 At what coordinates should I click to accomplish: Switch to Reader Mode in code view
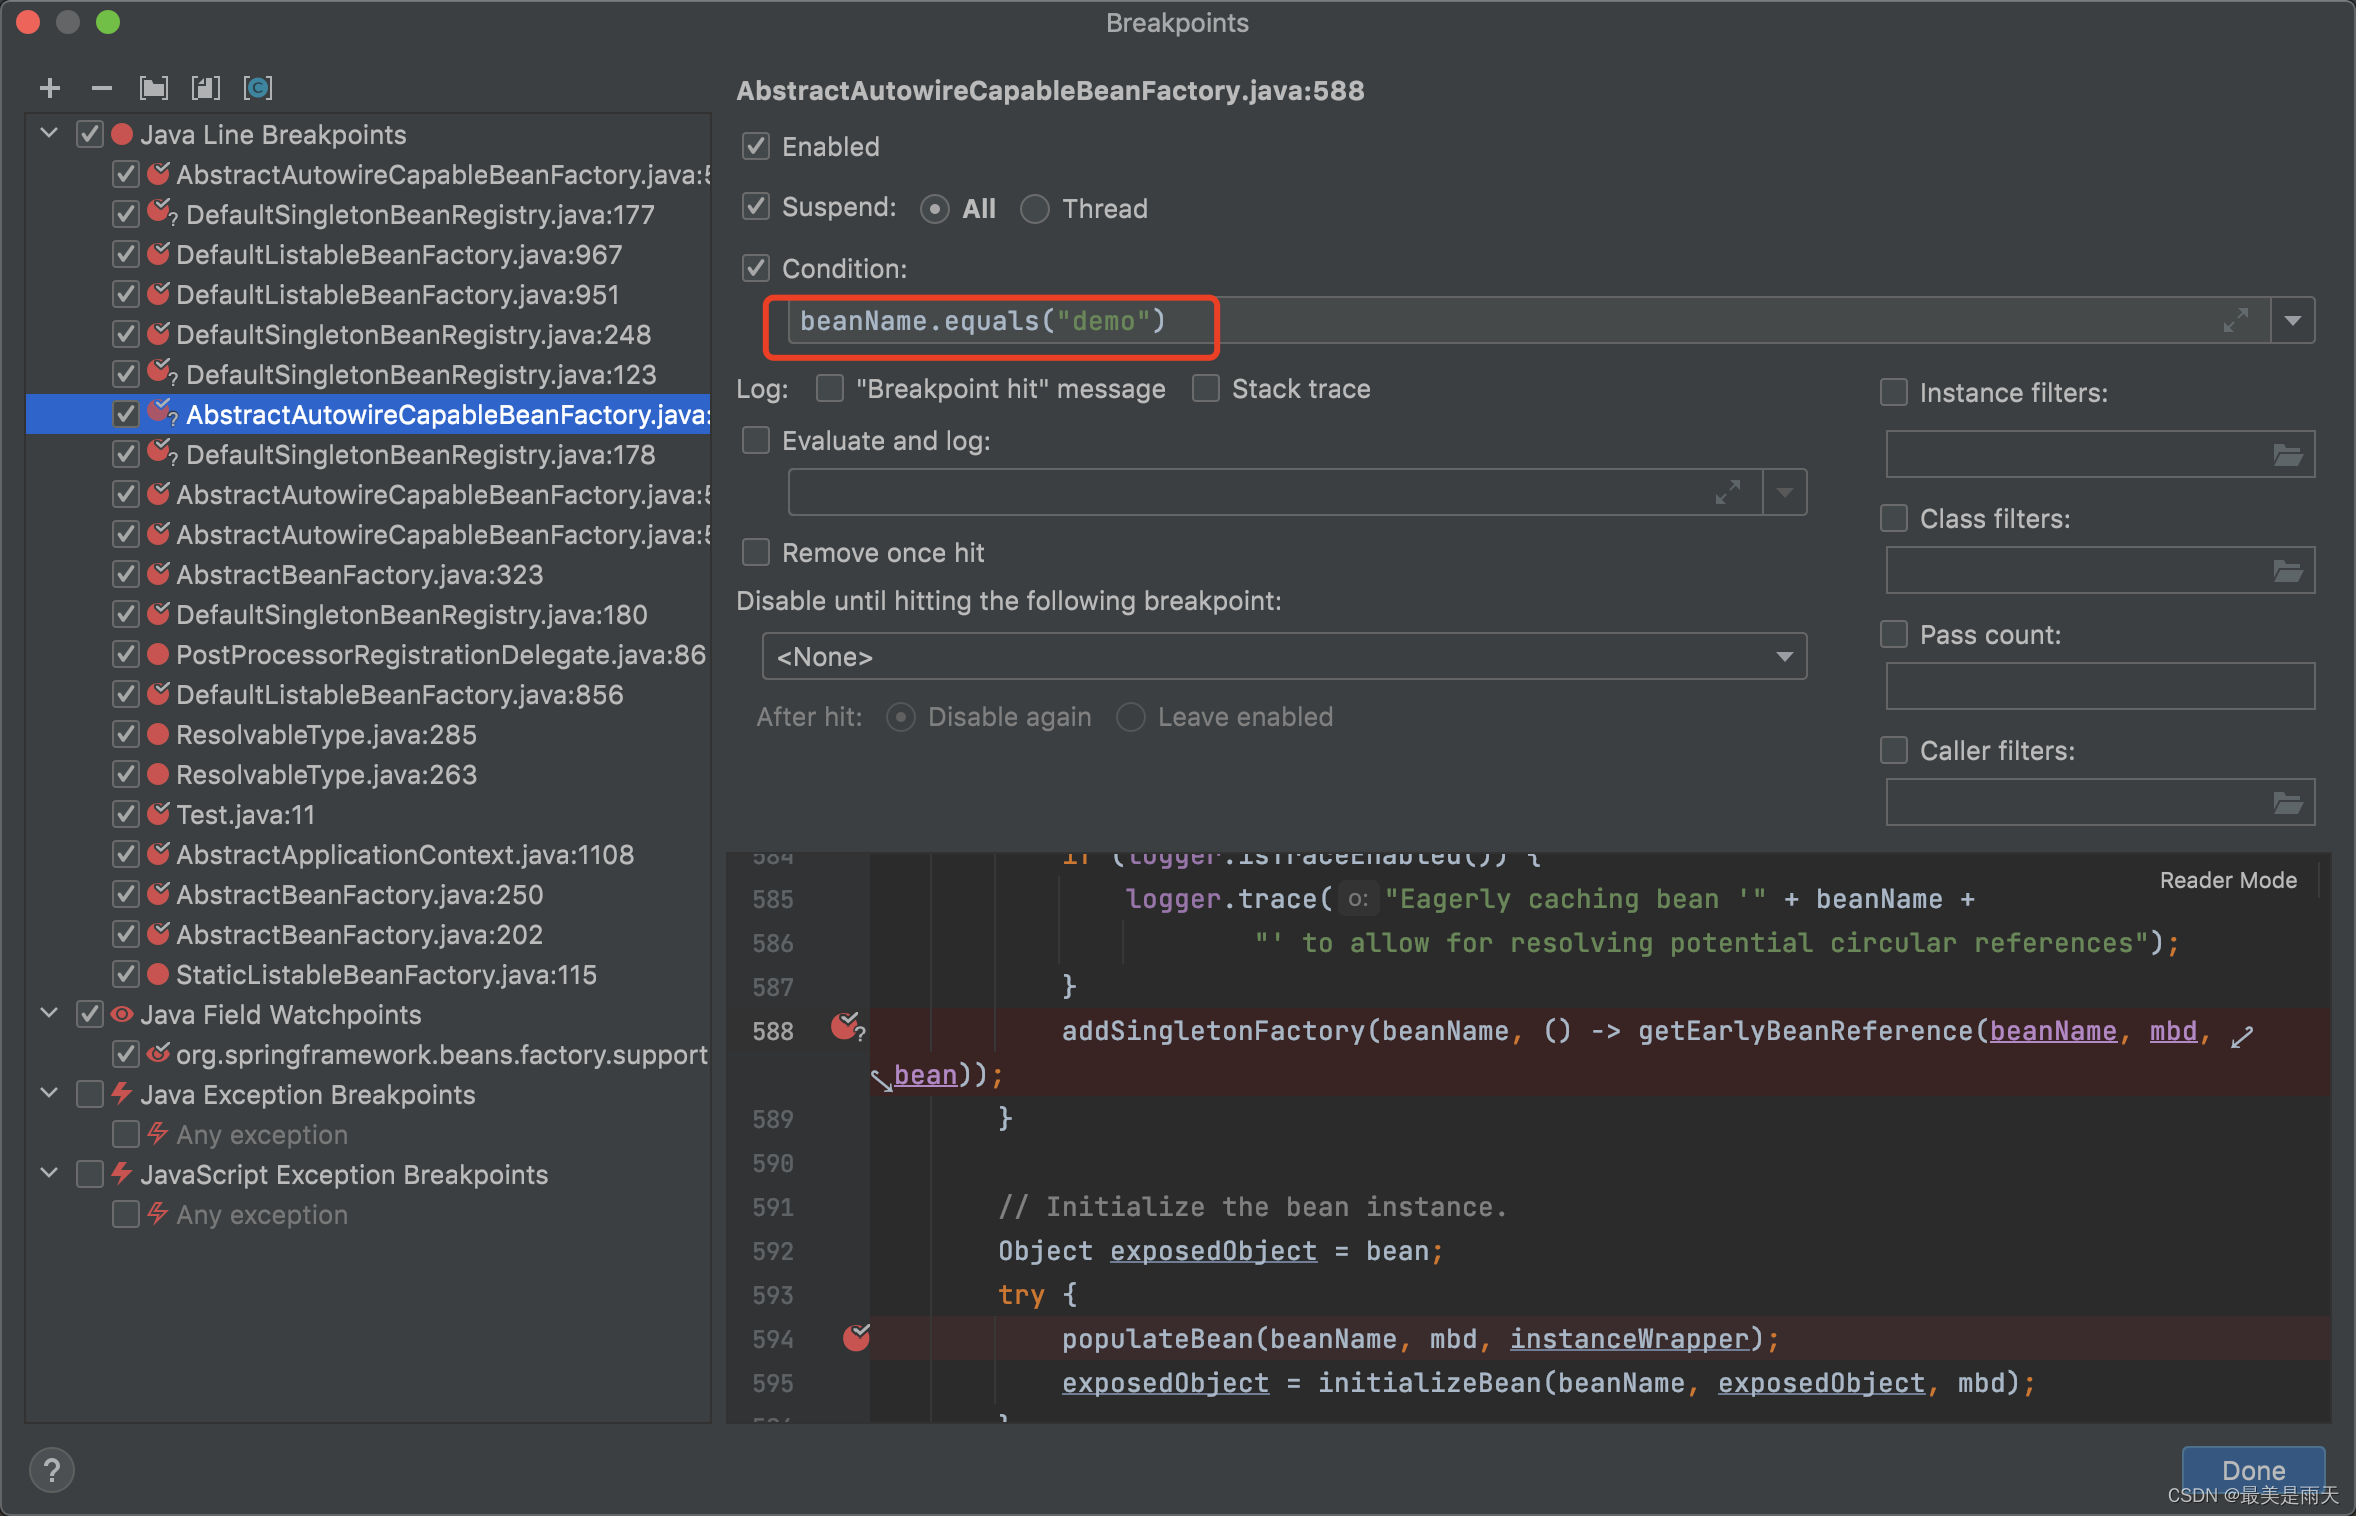[2225, 881]
